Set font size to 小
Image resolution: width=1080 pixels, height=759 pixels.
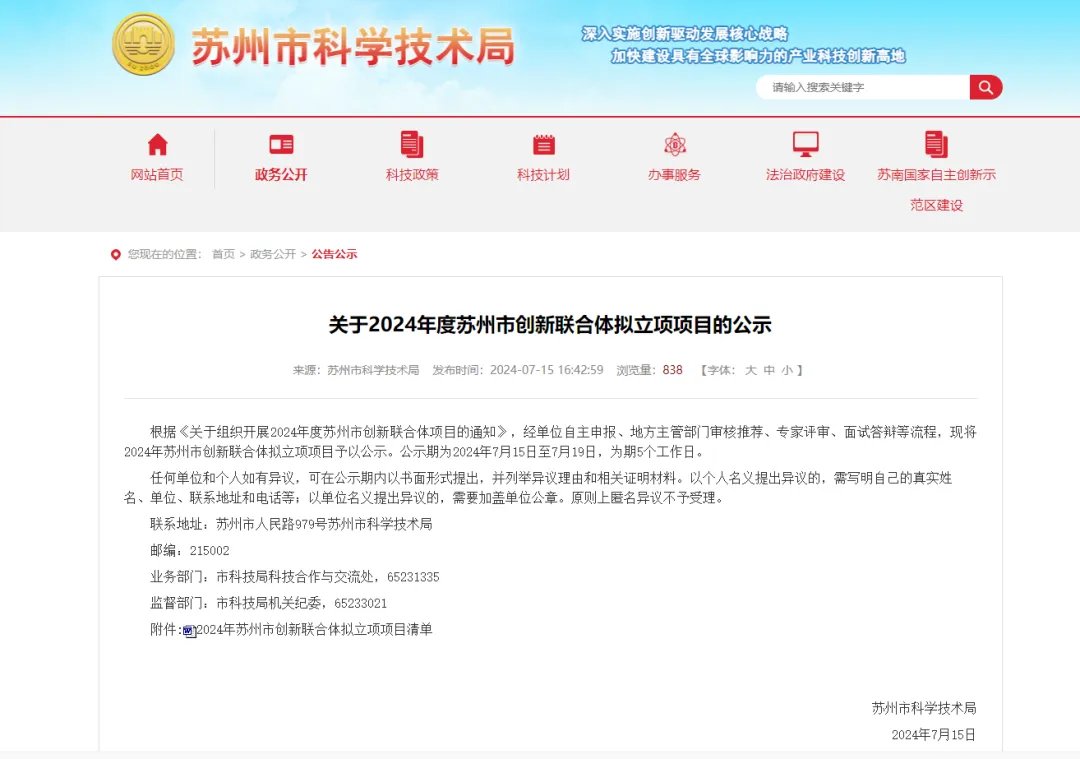[x=787, y=371]
